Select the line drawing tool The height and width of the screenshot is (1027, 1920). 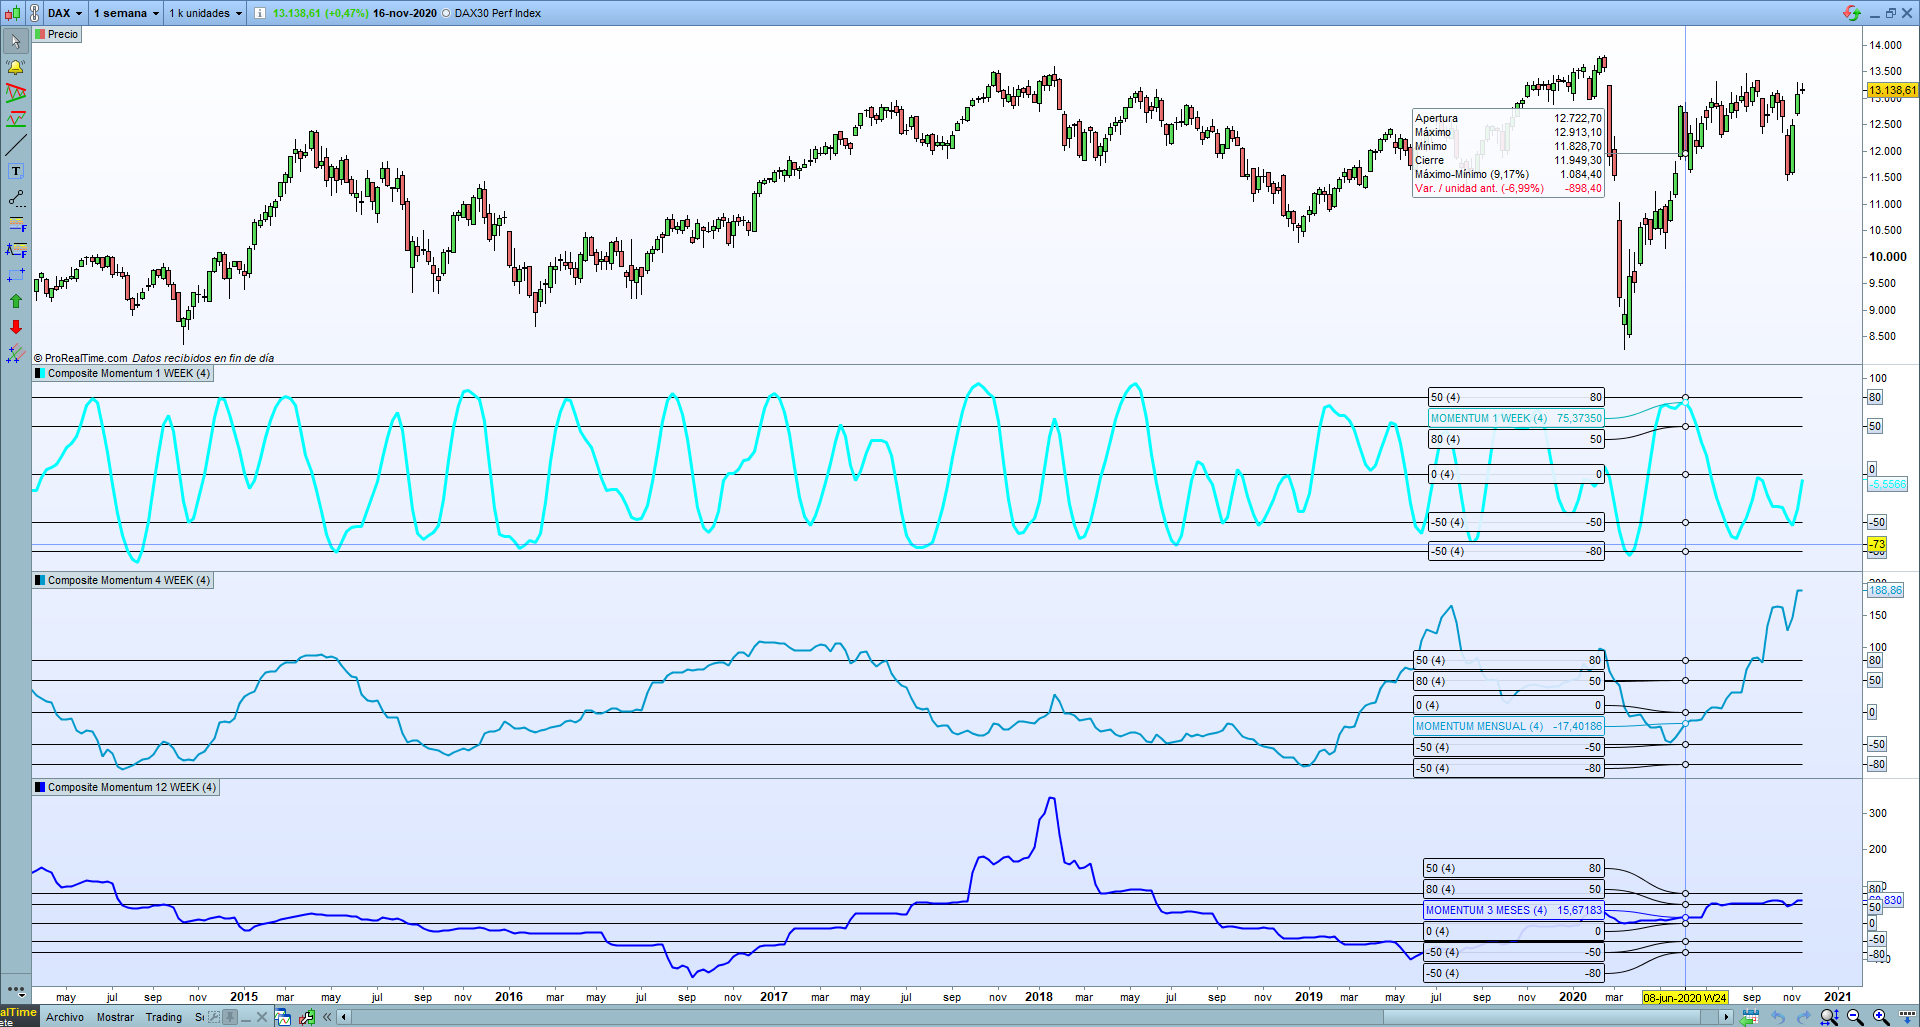tap(16, 145)
